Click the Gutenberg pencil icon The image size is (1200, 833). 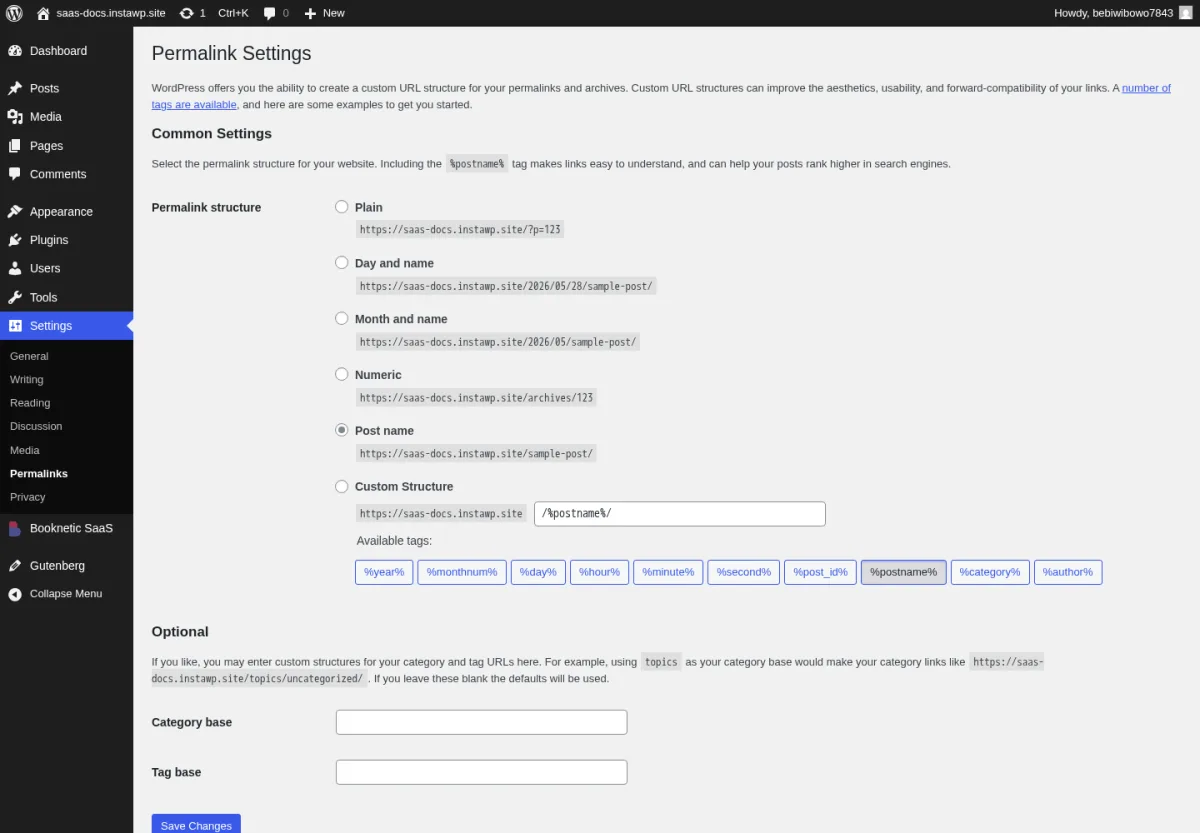coord(15,566)
